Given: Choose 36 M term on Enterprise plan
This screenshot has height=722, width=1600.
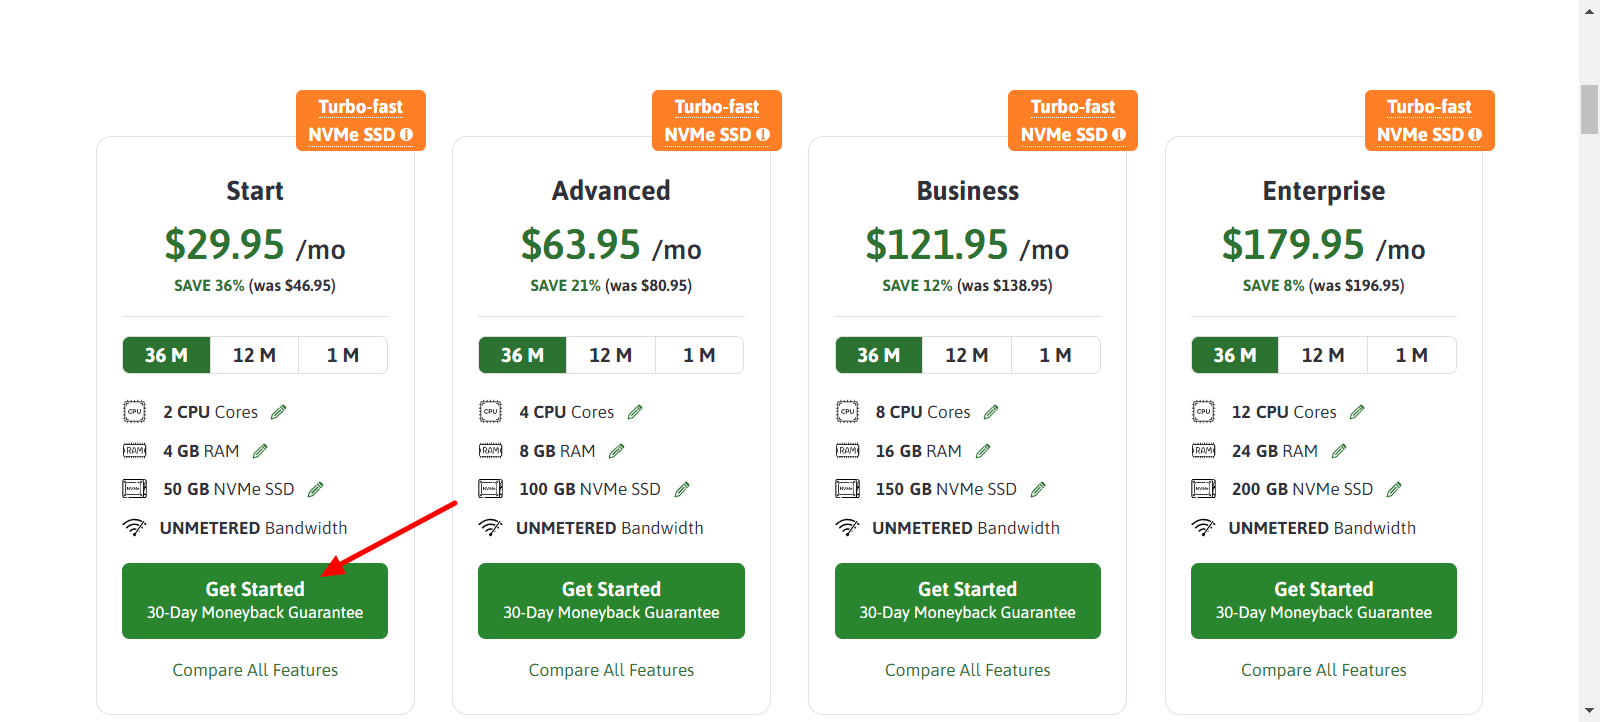Looking at the screenshot, I should click(1235, 355).
